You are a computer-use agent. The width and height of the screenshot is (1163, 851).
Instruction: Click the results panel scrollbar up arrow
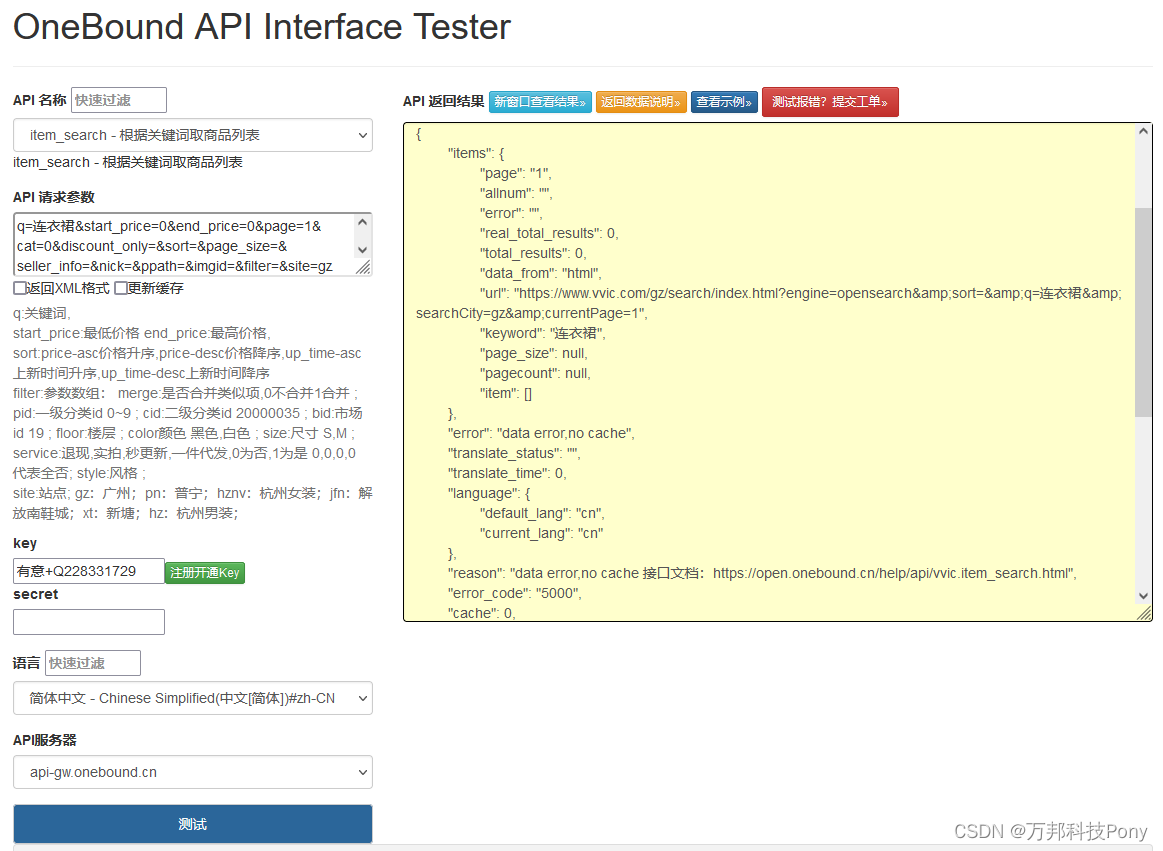tap(1144, 132)
